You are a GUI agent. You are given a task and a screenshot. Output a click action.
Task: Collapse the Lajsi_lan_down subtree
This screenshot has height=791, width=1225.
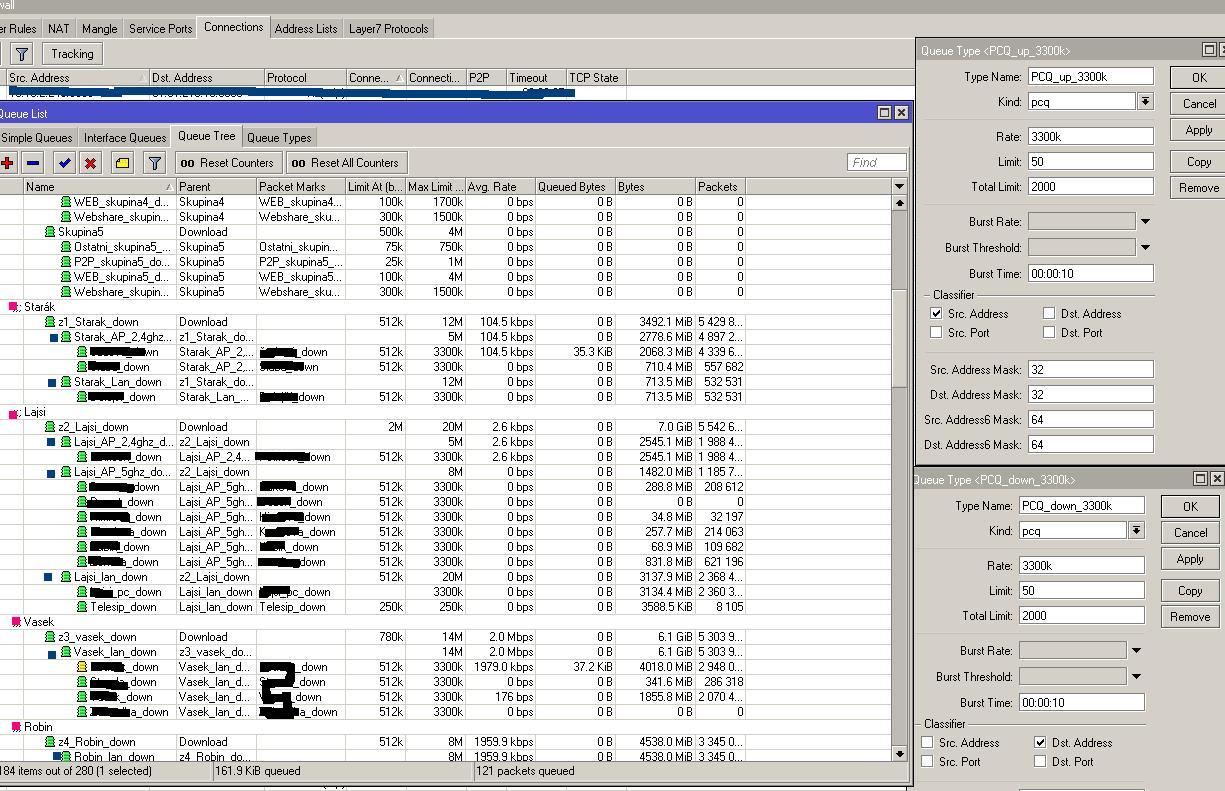[x=48, y=577]
